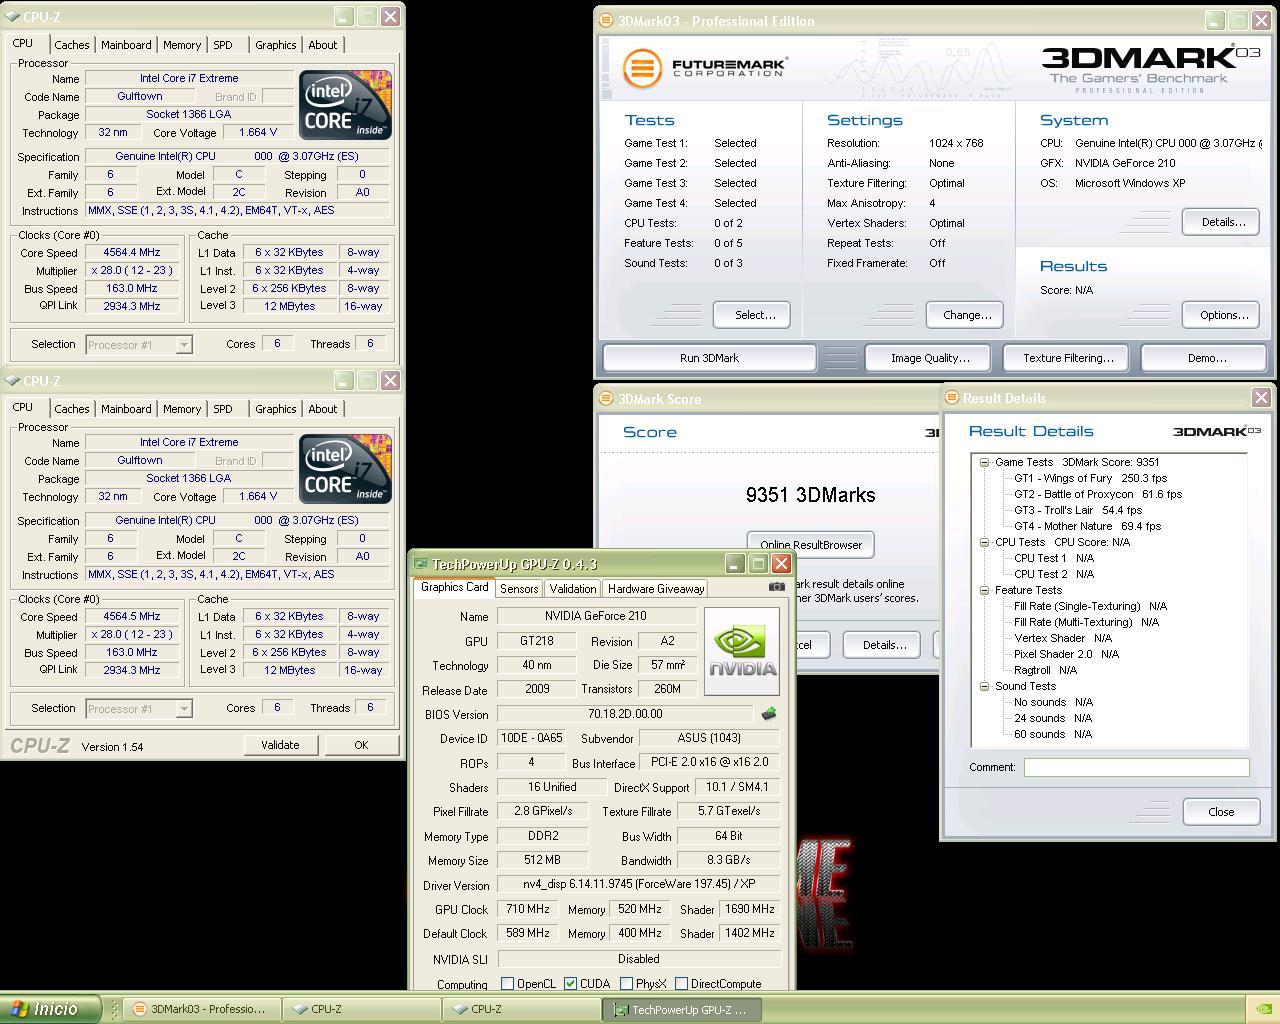Close the Result Details window with X
Viewport: 1280px width, 1024px height.
(1261, 397)
